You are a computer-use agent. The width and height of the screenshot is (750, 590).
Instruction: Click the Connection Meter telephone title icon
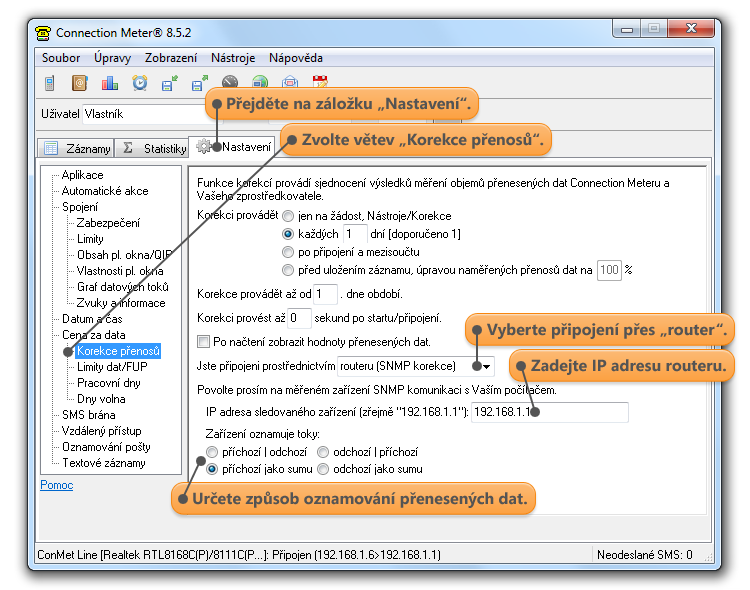[x=43, y=33]
